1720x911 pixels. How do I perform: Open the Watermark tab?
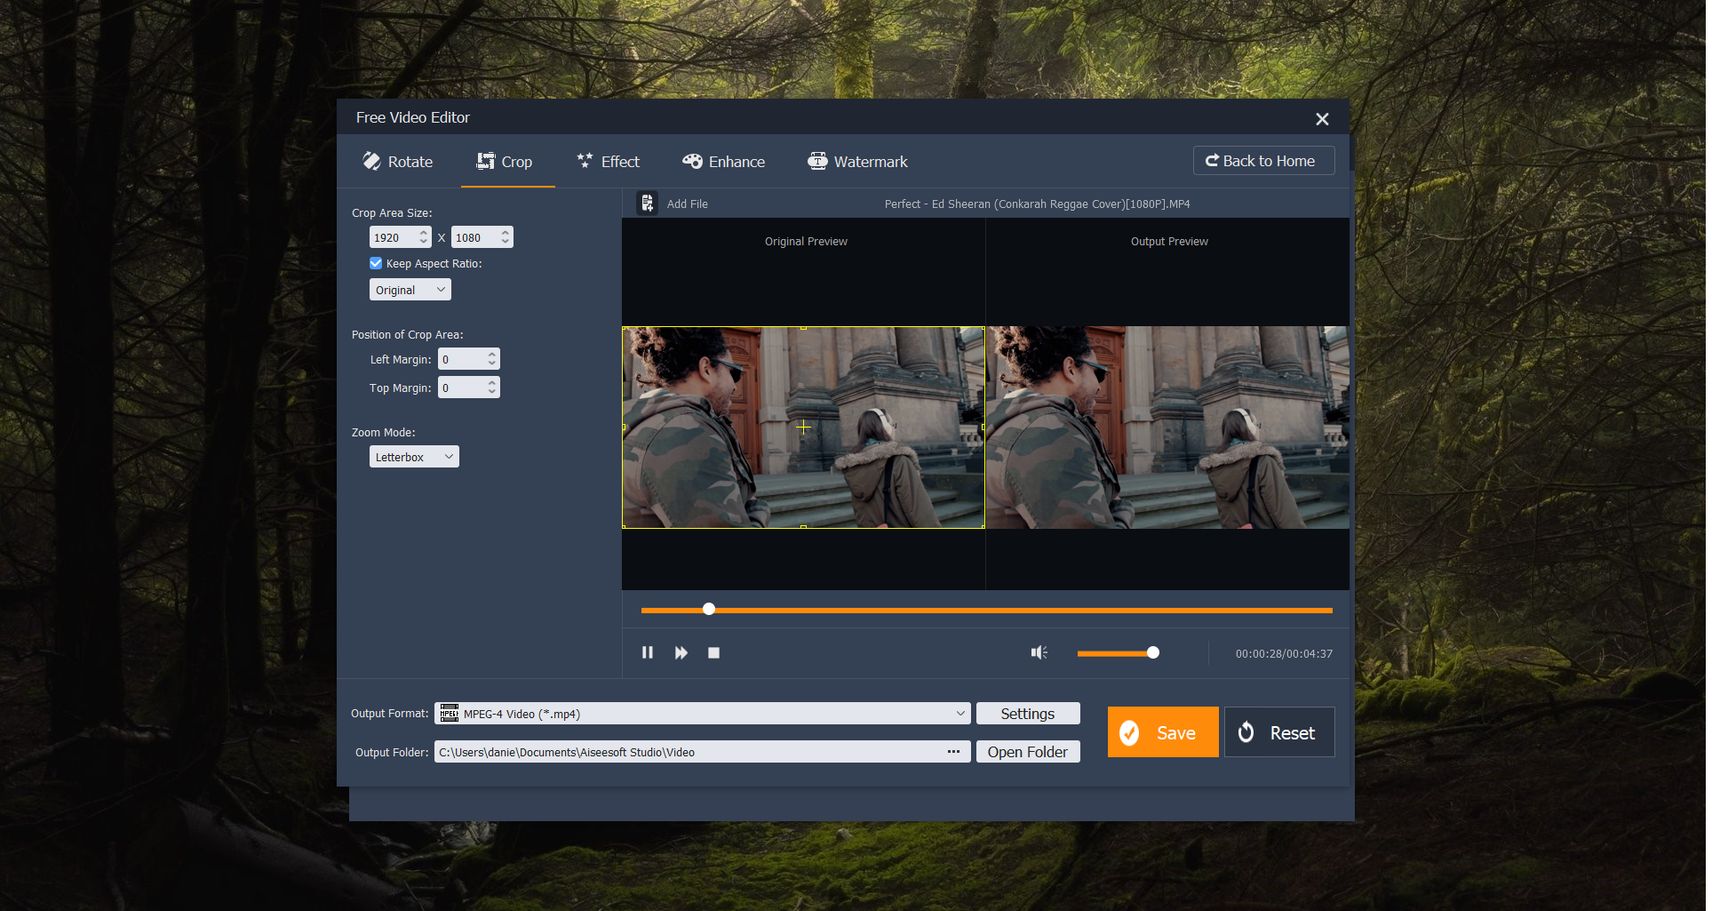(x=858, y=161)
